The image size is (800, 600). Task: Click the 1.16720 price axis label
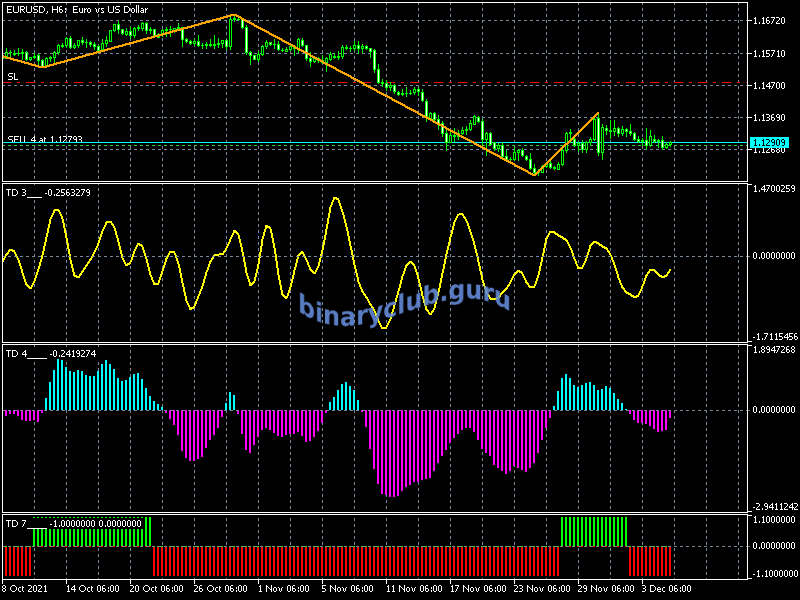(x=770, y=21)
